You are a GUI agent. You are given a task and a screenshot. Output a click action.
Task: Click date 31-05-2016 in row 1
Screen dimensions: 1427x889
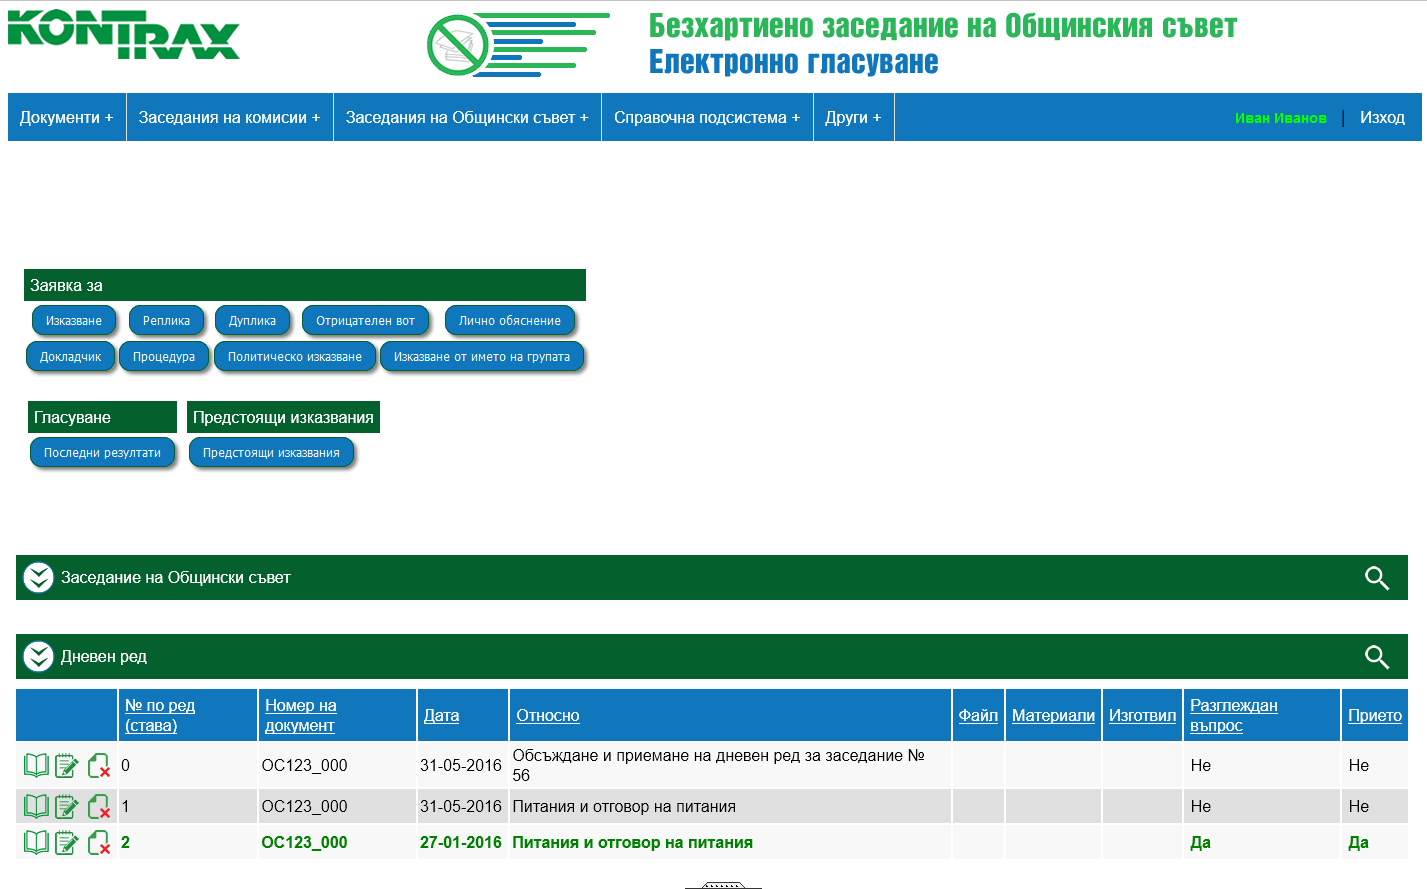coord(461,806)
